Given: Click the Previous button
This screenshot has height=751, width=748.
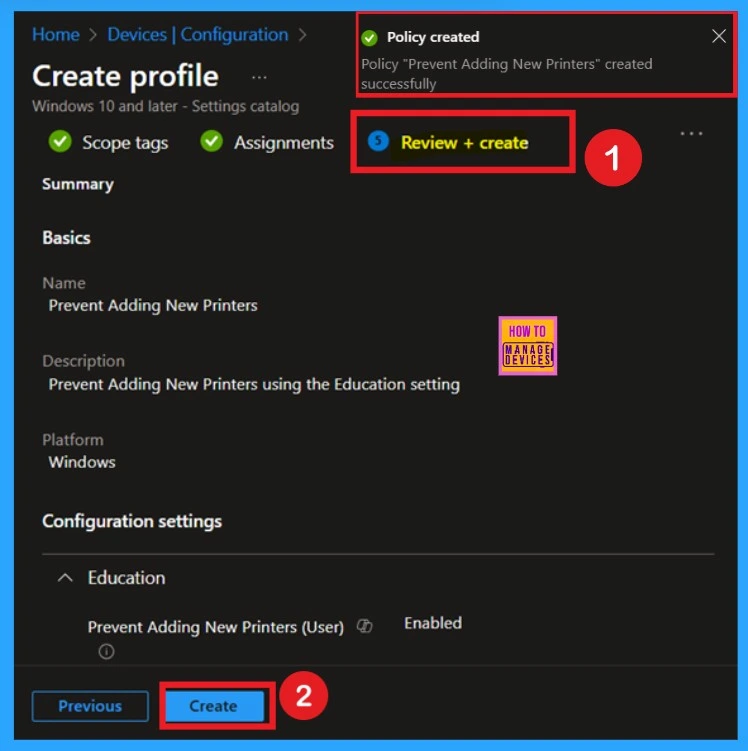Looking at the screenshot, I should tap(90, 706).
